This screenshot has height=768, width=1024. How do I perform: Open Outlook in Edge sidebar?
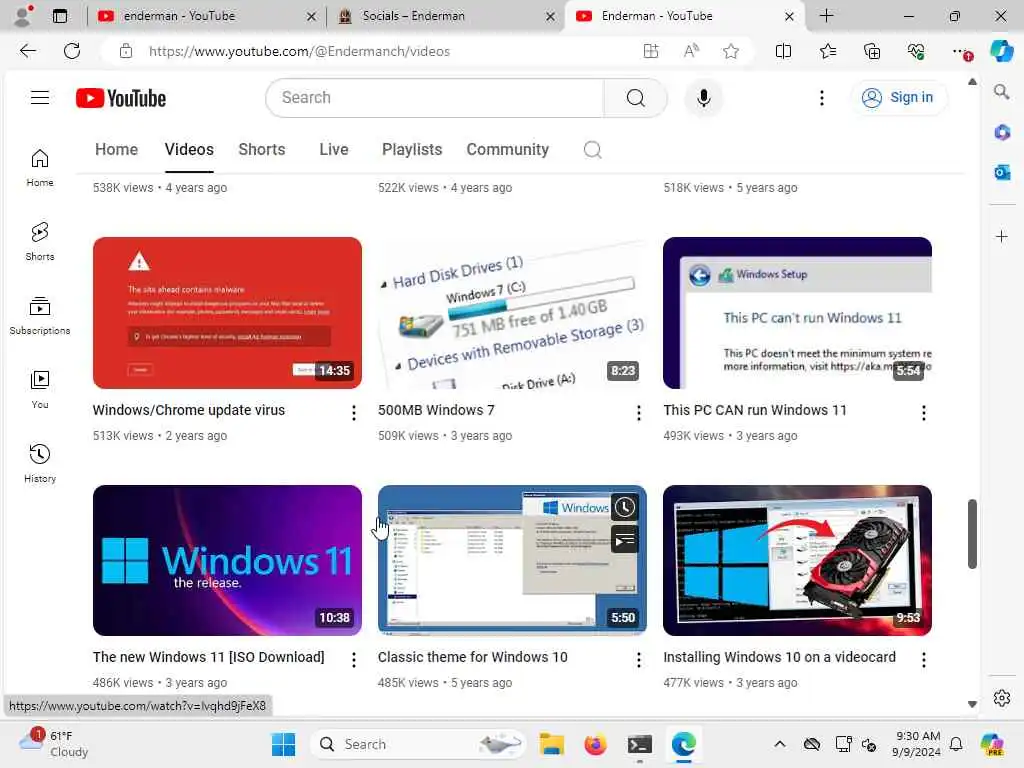pyautogui.click(x=1002, y=172)
